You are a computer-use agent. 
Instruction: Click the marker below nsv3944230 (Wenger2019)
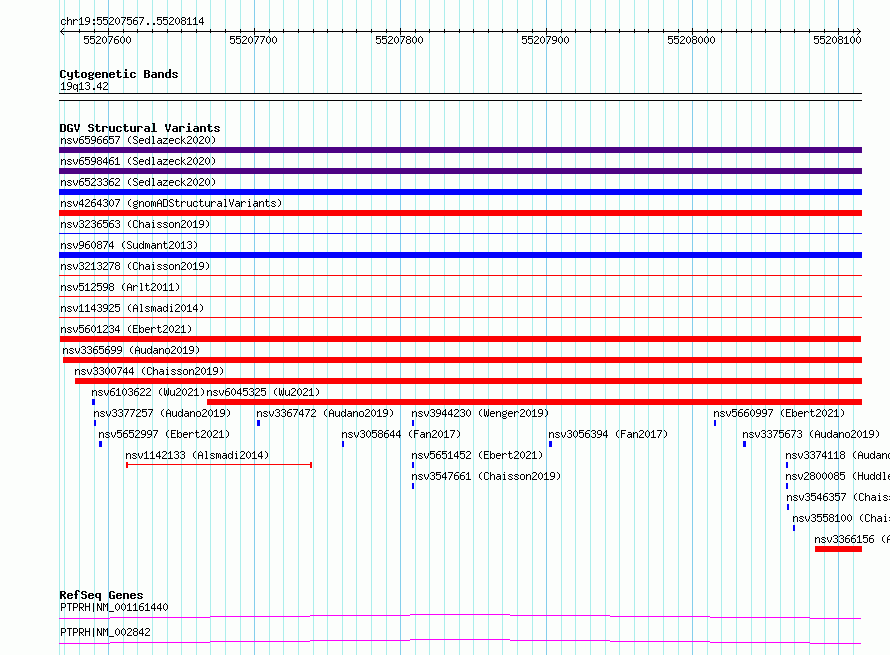[x=413, y=423]
